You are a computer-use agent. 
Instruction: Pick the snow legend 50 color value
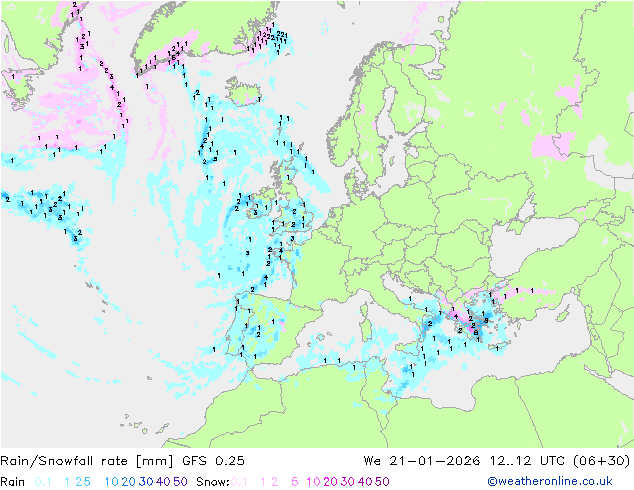click(383, 482)
